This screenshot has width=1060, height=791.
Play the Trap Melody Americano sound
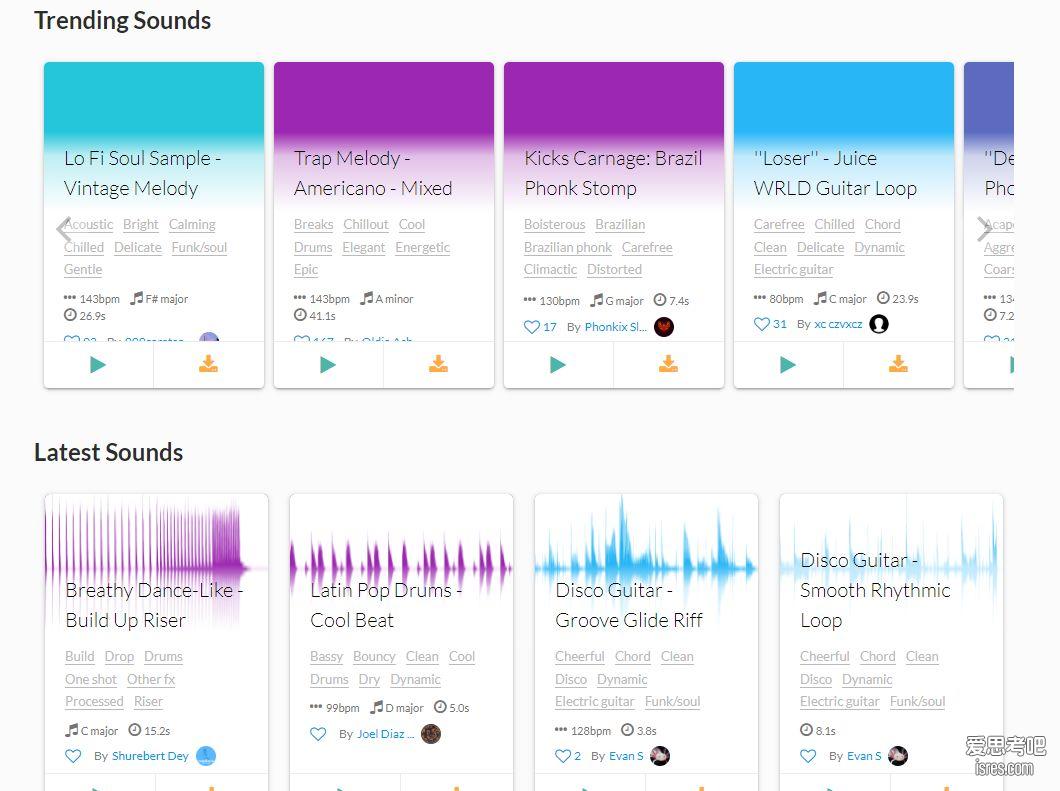[x=328, y=365]
